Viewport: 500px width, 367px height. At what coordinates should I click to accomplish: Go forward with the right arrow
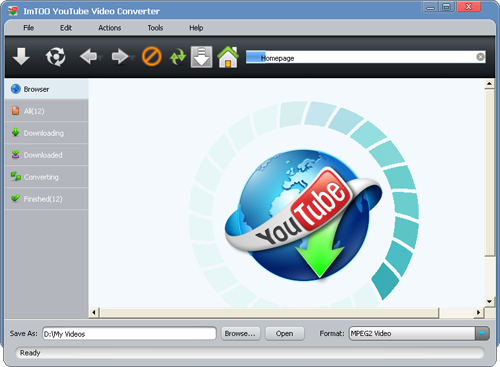tap(120, 56)
